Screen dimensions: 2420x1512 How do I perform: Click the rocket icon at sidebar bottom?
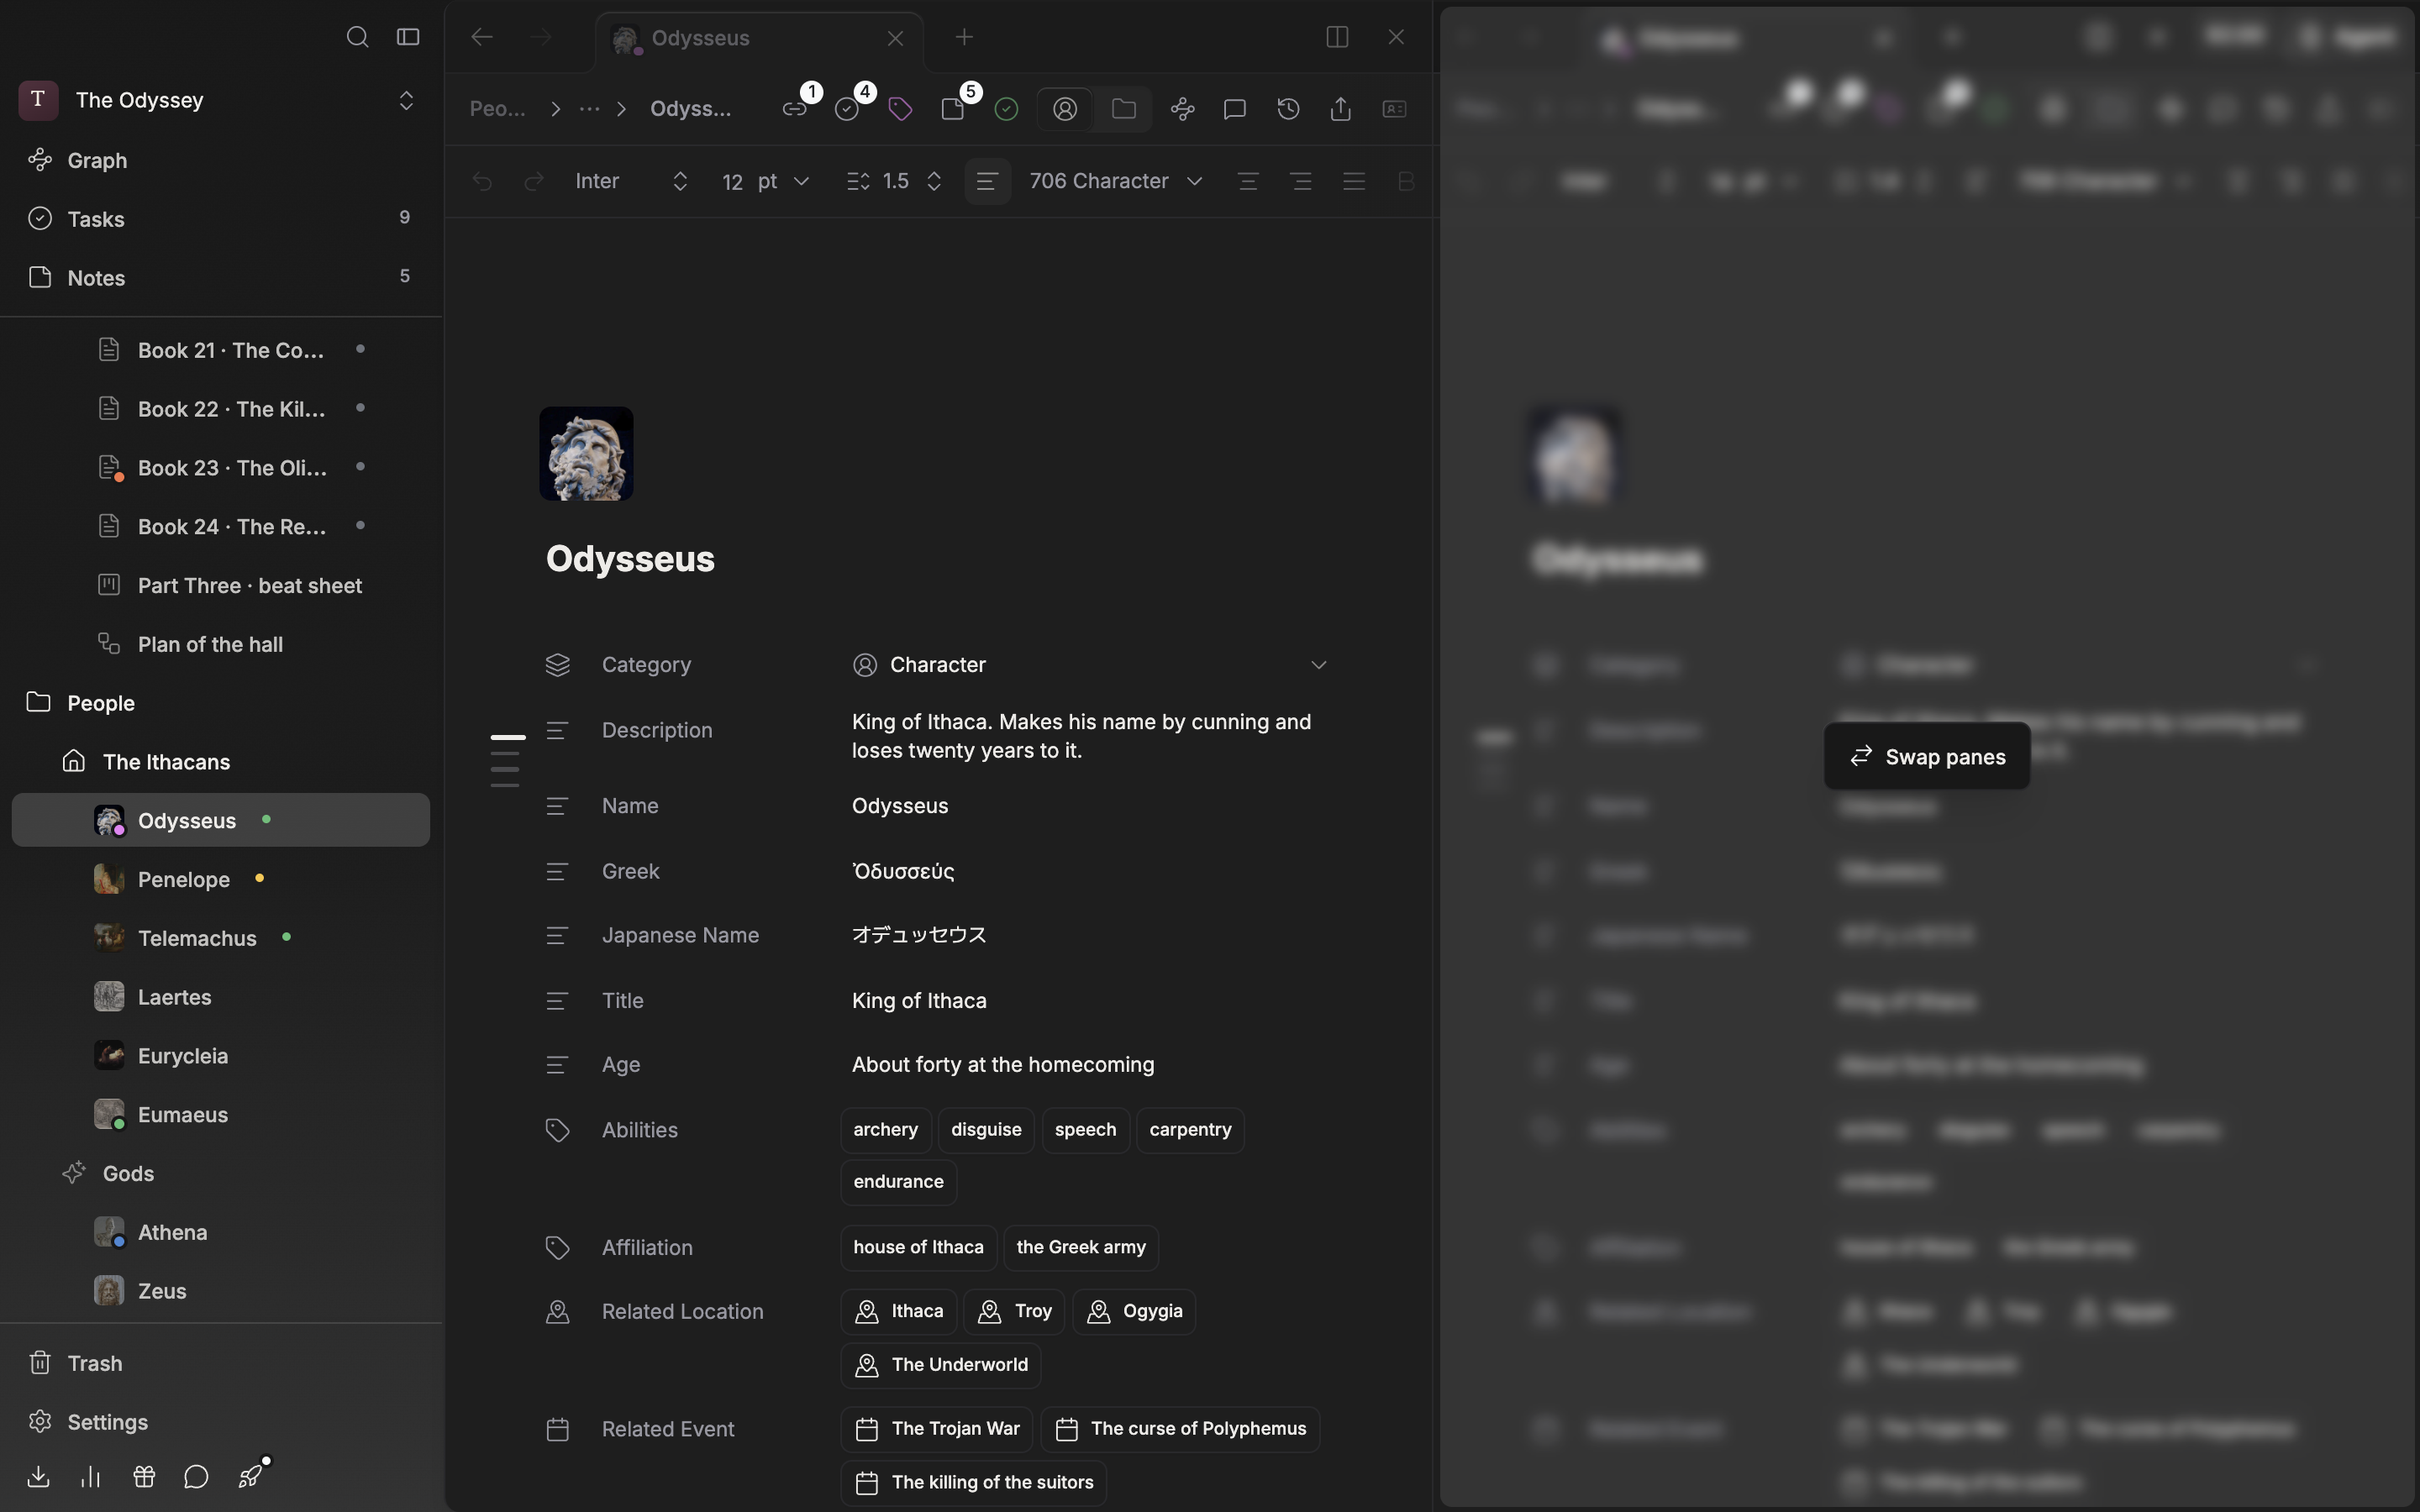250,1476
